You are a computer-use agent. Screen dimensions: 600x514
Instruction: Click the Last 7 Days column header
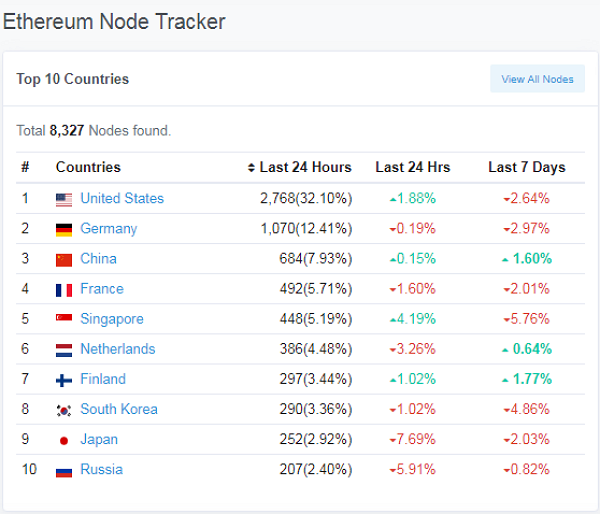tap(527, 168)
